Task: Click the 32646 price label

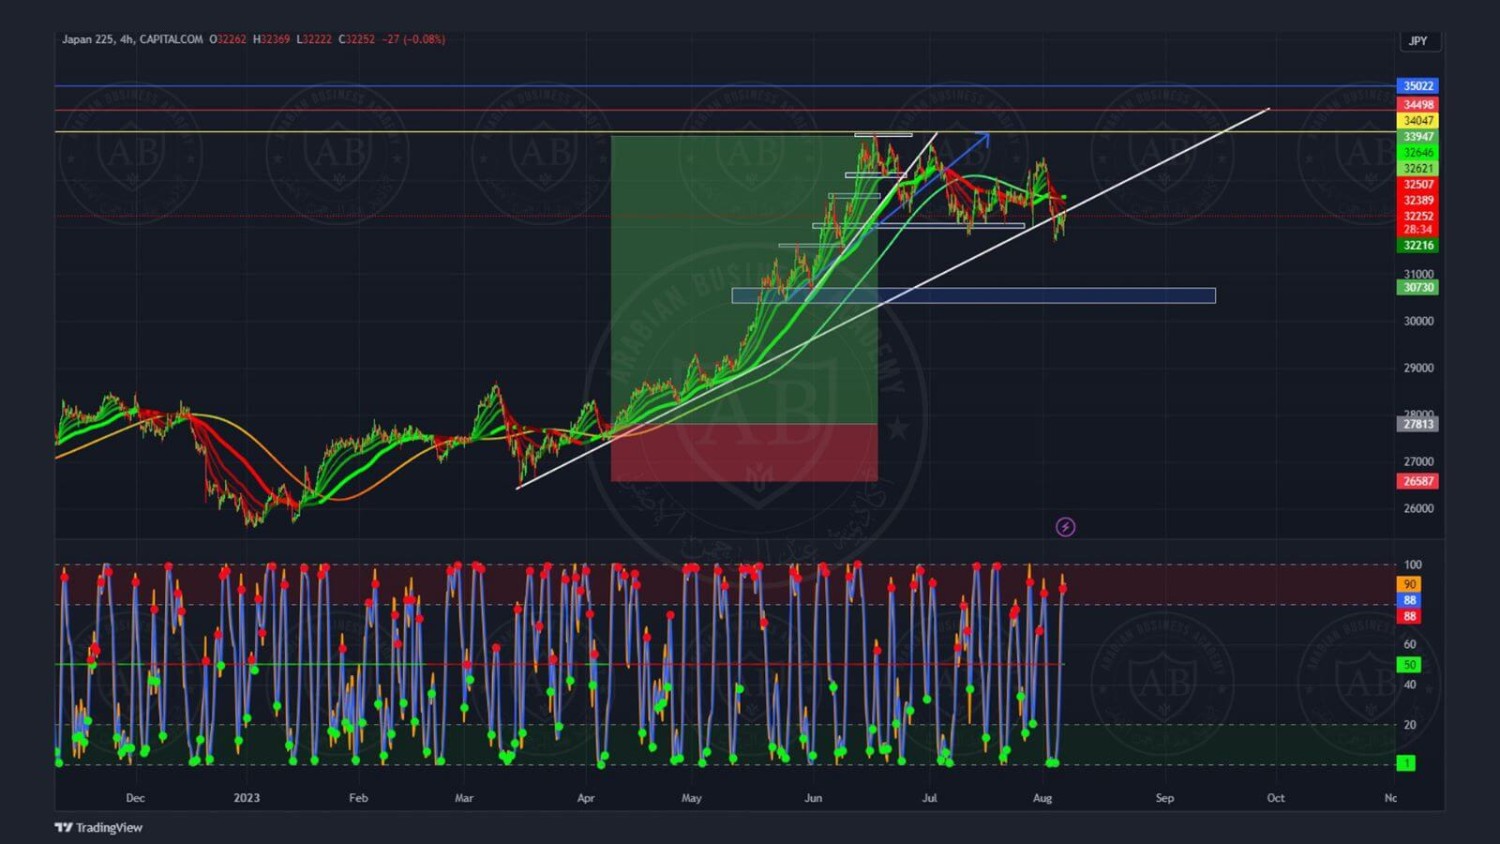Action: (x=1417, y=152)
